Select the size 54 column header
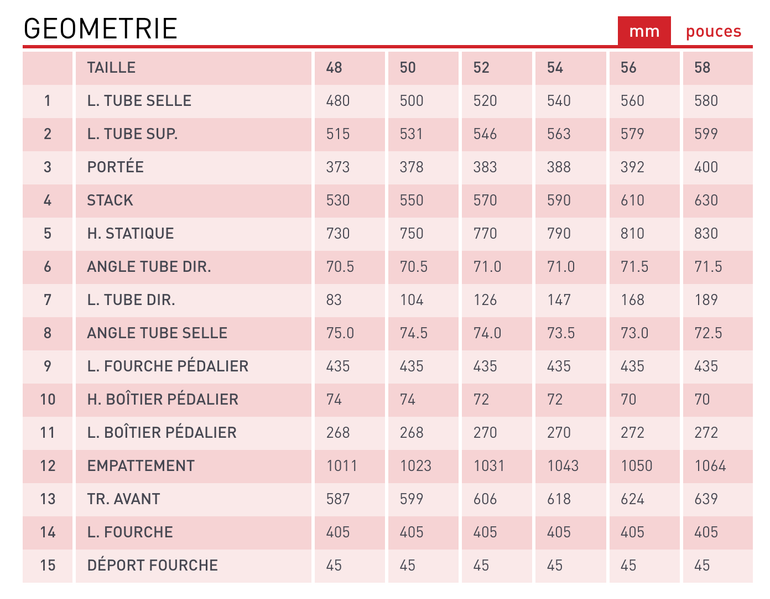 click(555, 67)
